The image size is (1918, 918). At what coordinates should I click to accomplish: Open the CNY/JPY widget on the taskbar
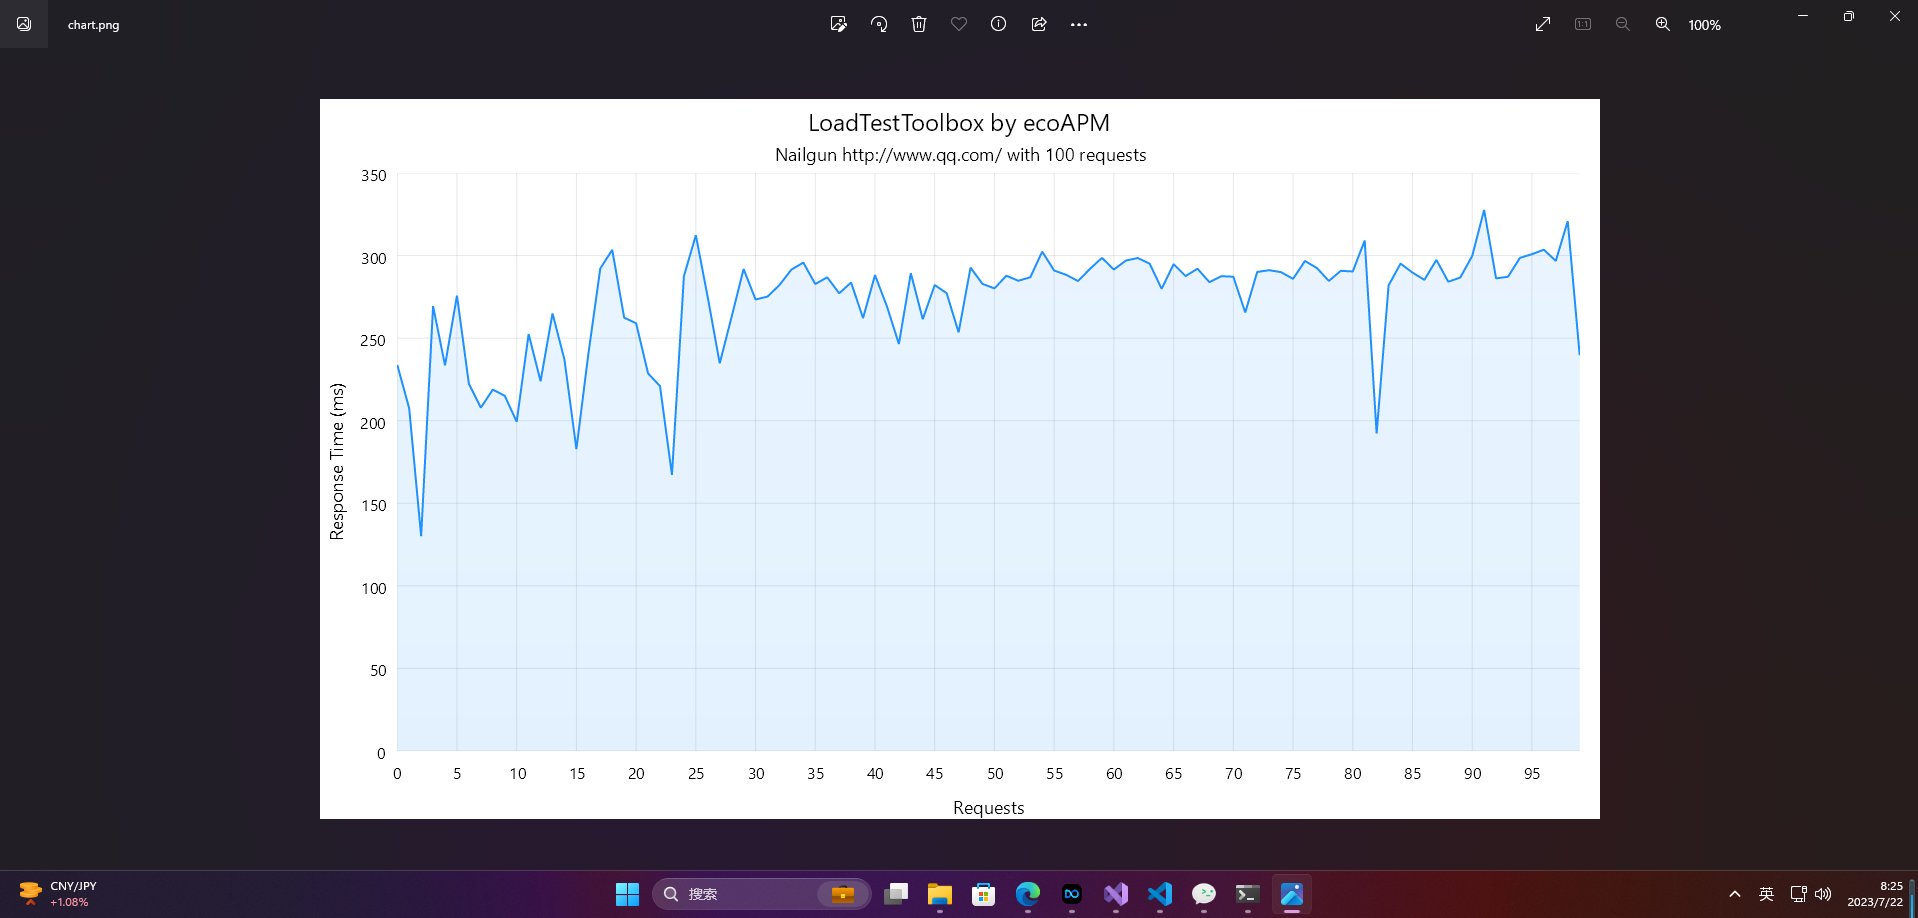click(x=58, y=894)
